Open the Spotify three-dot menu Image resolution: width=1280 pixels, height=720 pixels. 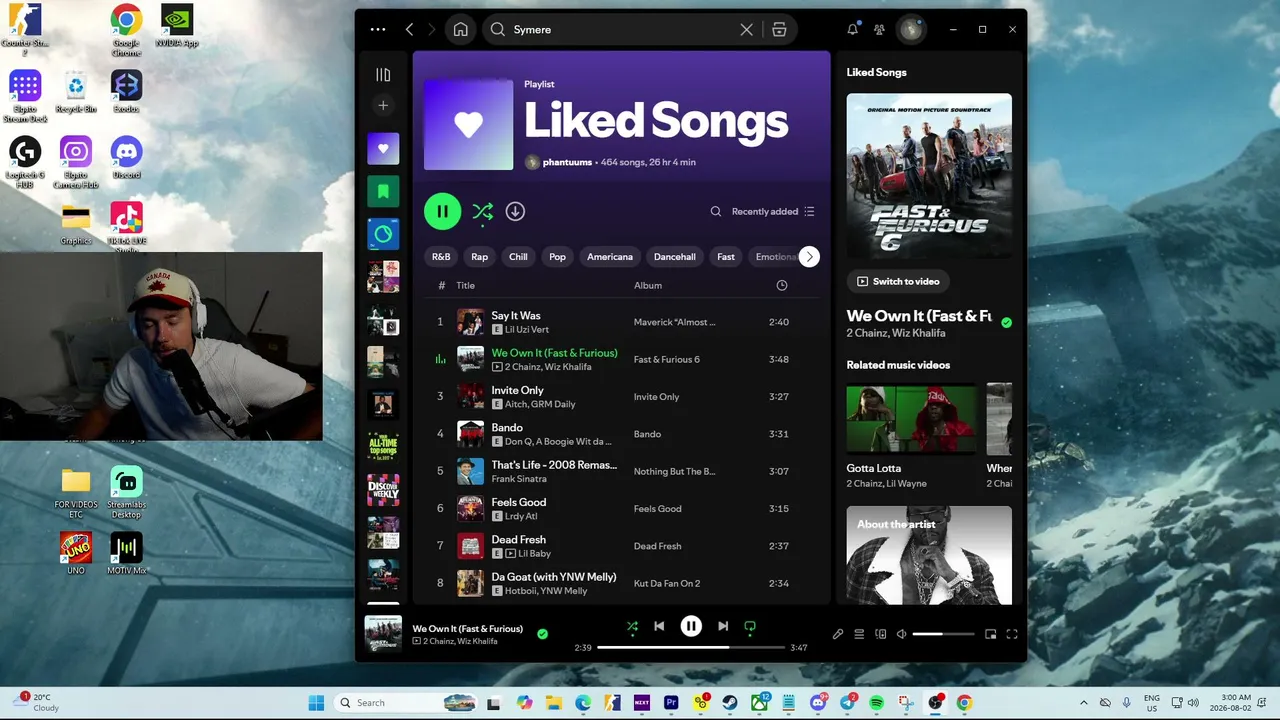(378, 30)
